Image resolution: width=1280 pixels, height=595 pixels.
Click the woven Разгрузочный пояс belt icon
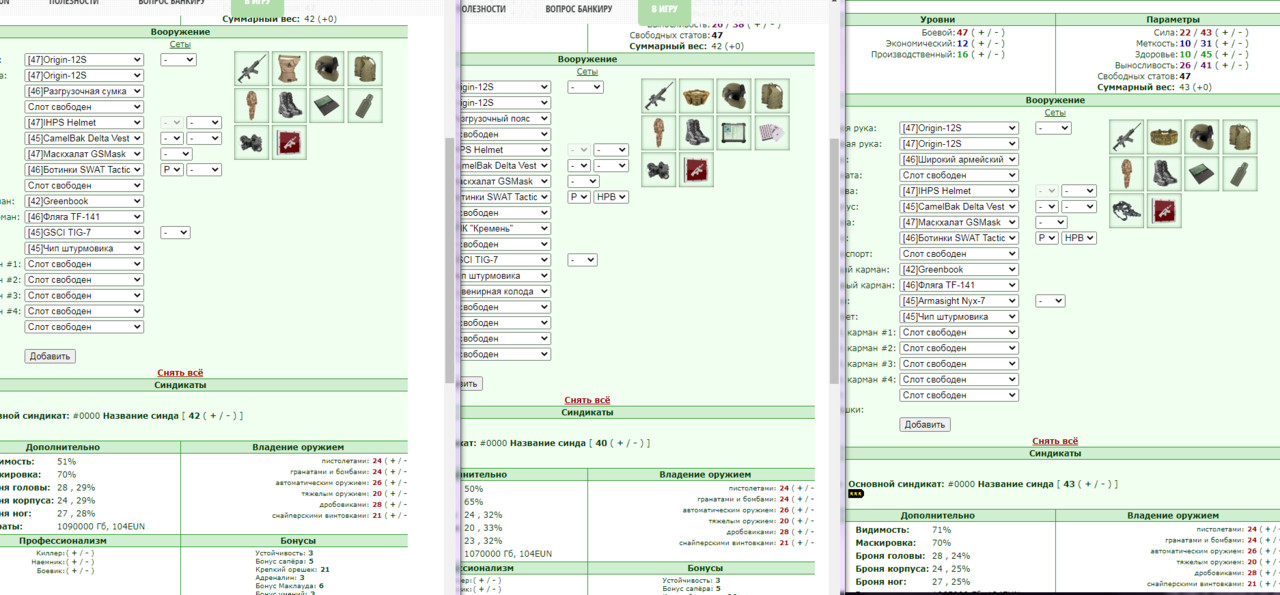pyautogui.click(x=696, y=96)
